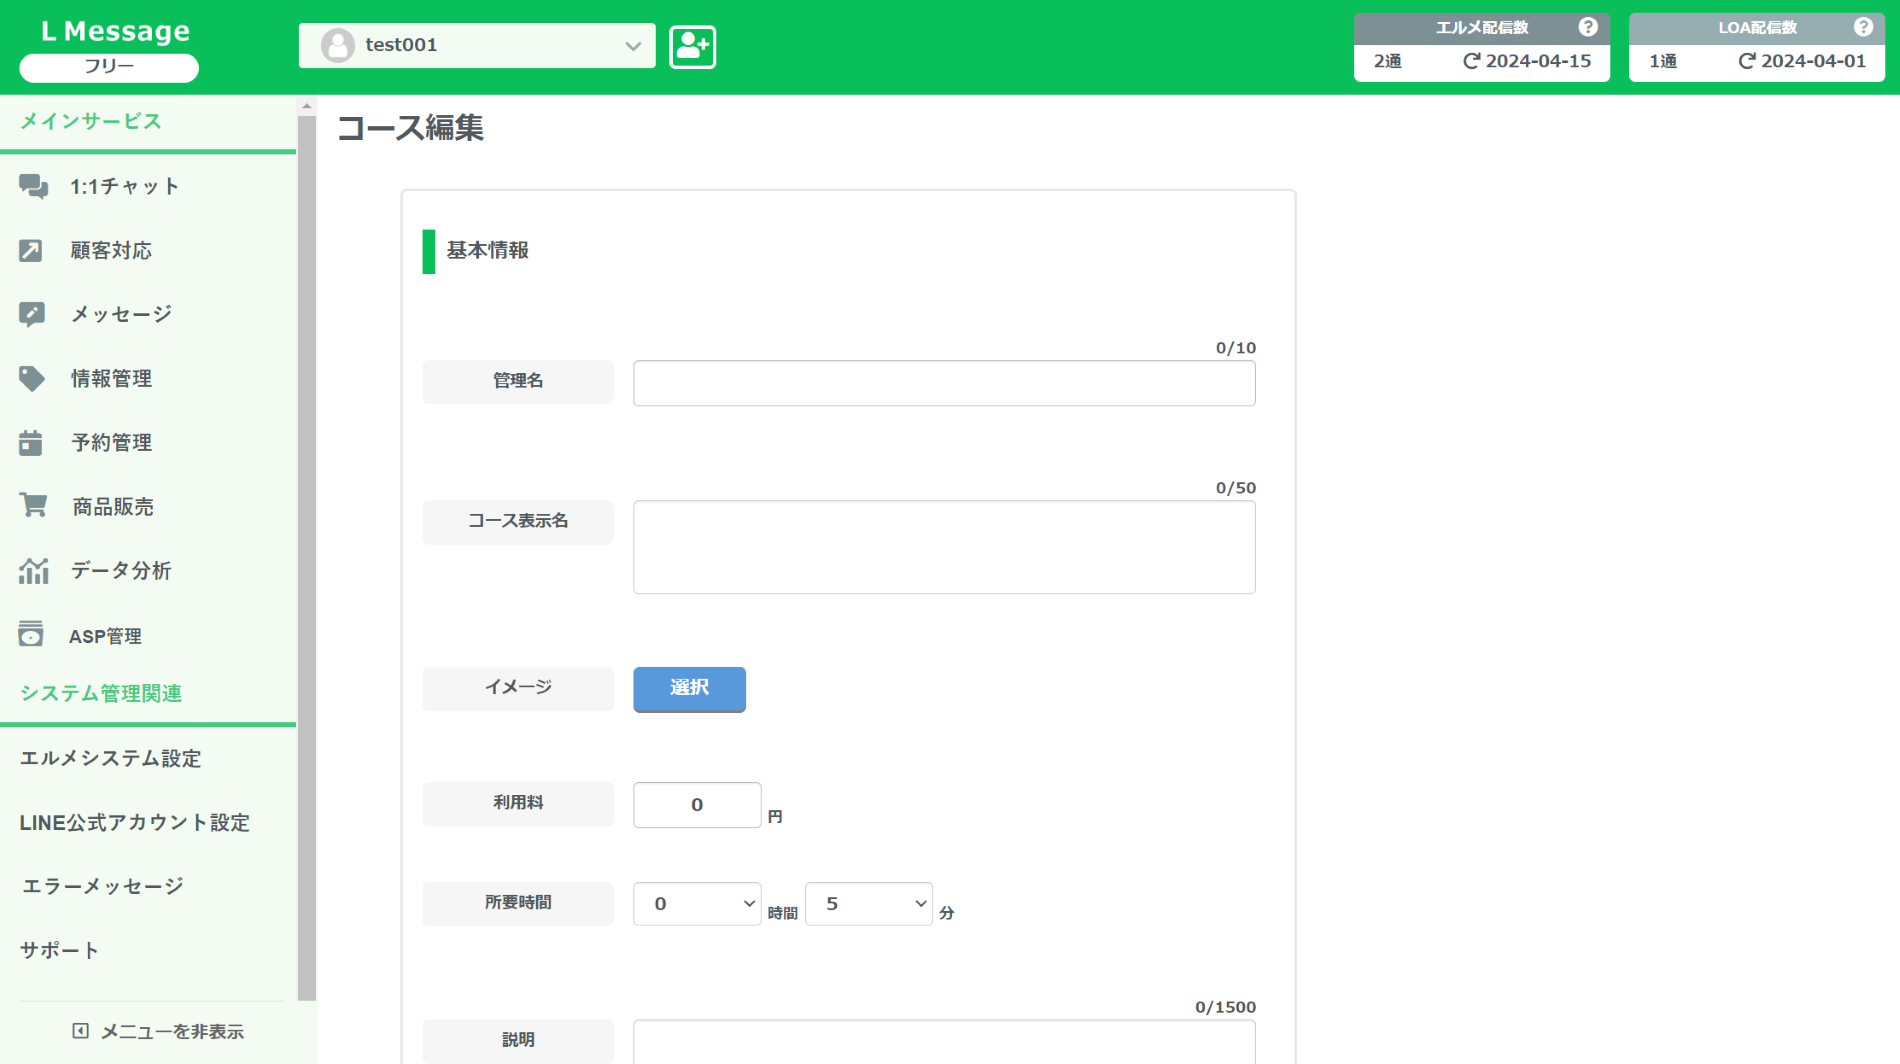
Task: Click the 予約管理 calendar icon
Action: pos(31,442)
